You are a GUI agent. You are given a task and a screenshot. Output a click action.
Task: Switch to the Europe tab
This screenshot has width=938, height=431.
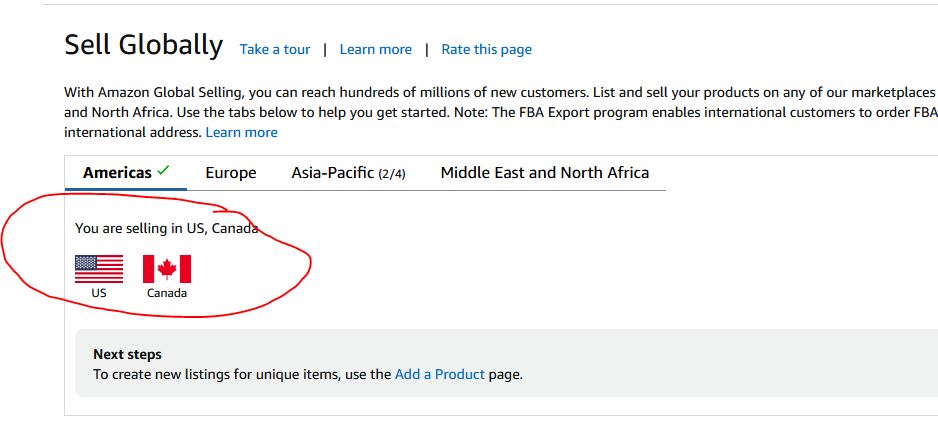coord(231,173)
